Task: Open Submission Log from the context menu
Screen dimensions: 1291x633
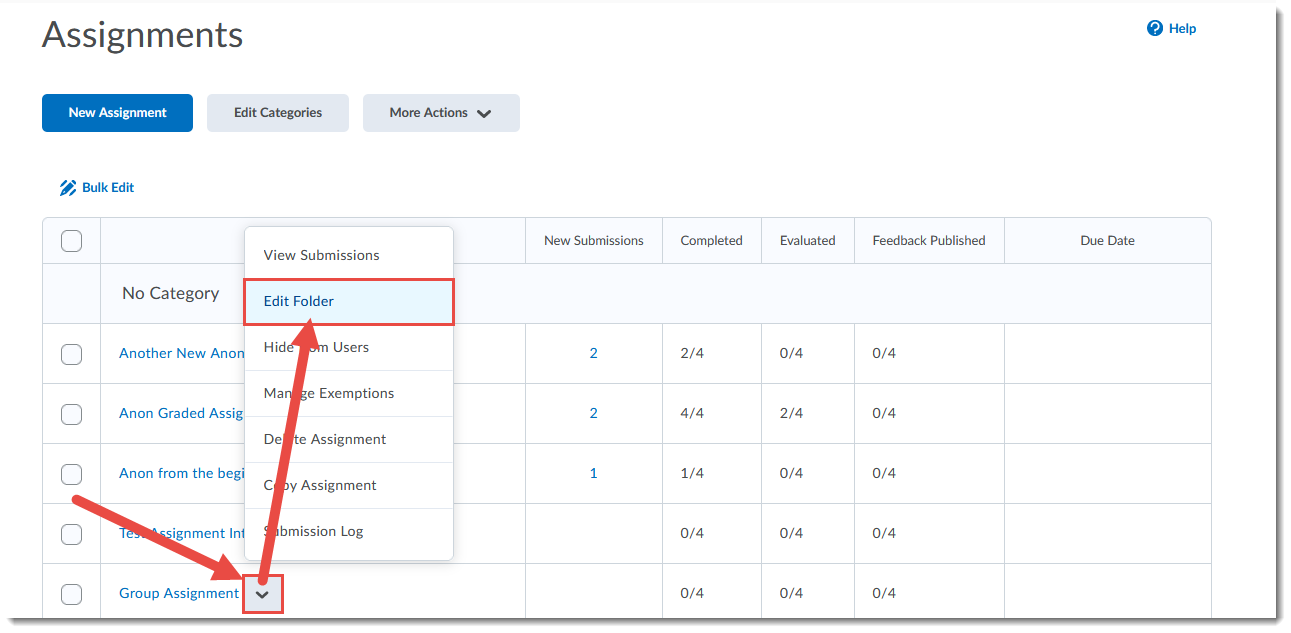Action: [x=313, y=530]
